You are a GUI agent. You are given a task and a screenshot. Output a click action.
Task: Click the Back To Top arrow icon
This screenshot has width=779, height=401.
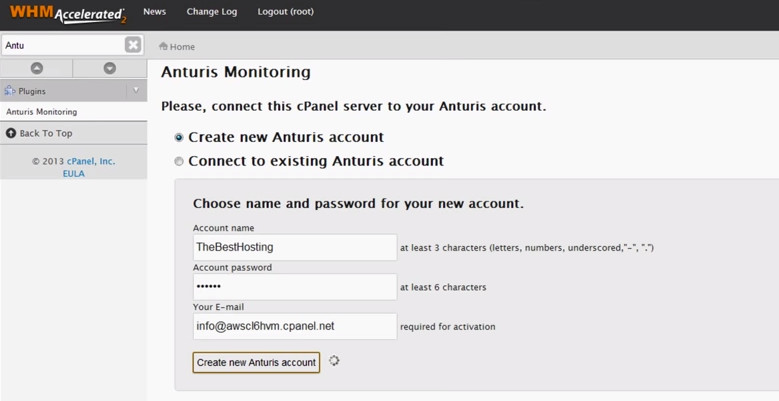(11, 133)
